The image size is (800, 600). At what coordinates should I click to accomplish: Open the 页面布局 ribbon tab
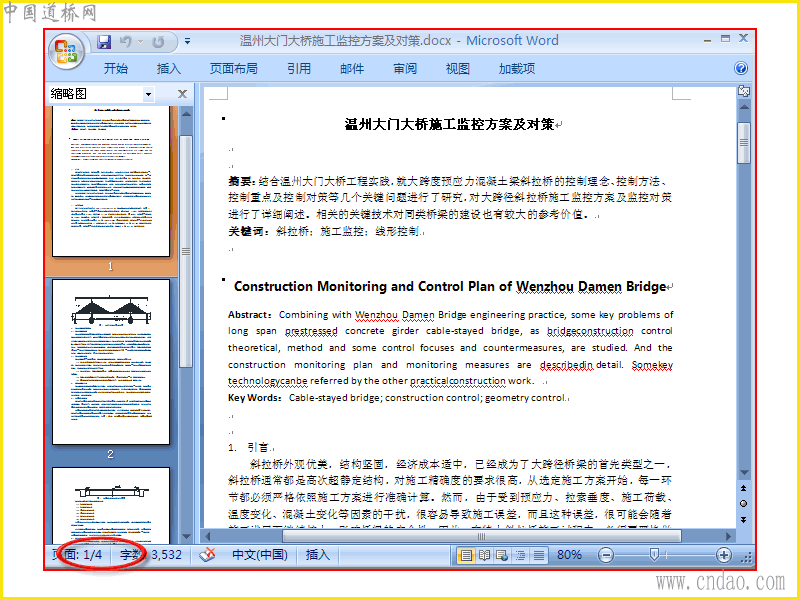[x=233, y=68]
